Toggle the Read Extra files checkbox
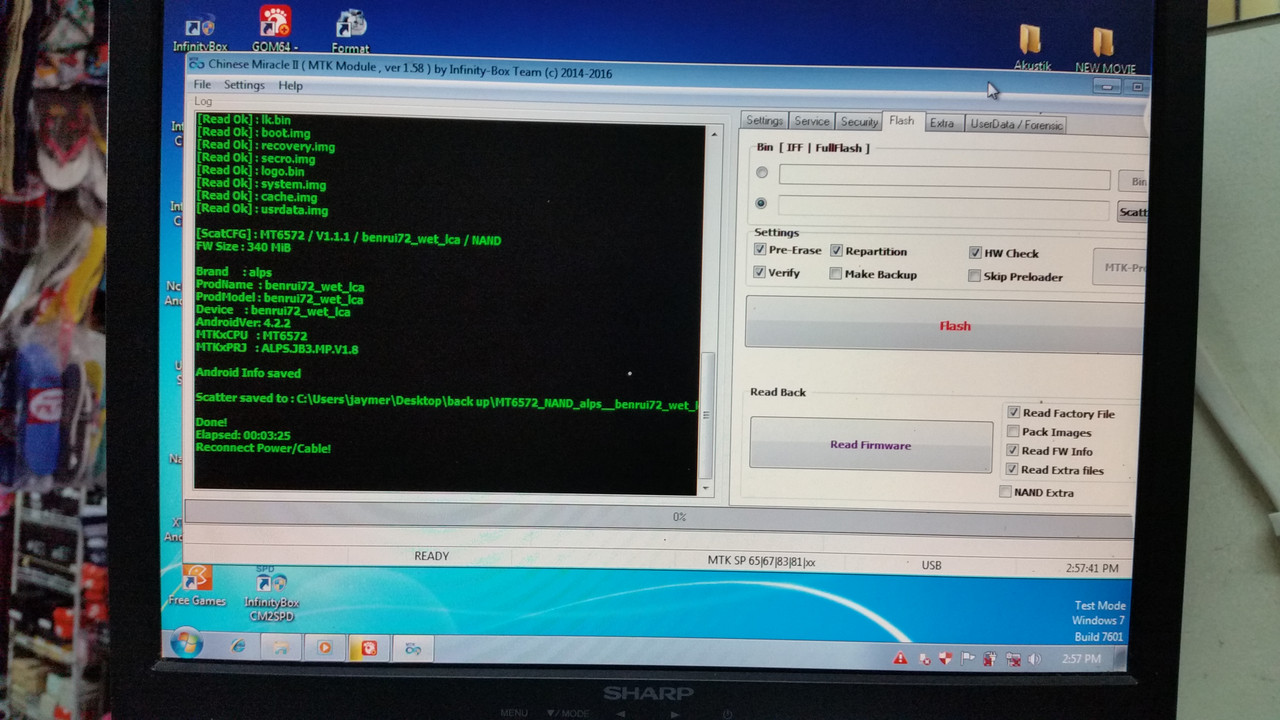The width and height of the screenshot is (1280, 720). tap(1012, 469)
